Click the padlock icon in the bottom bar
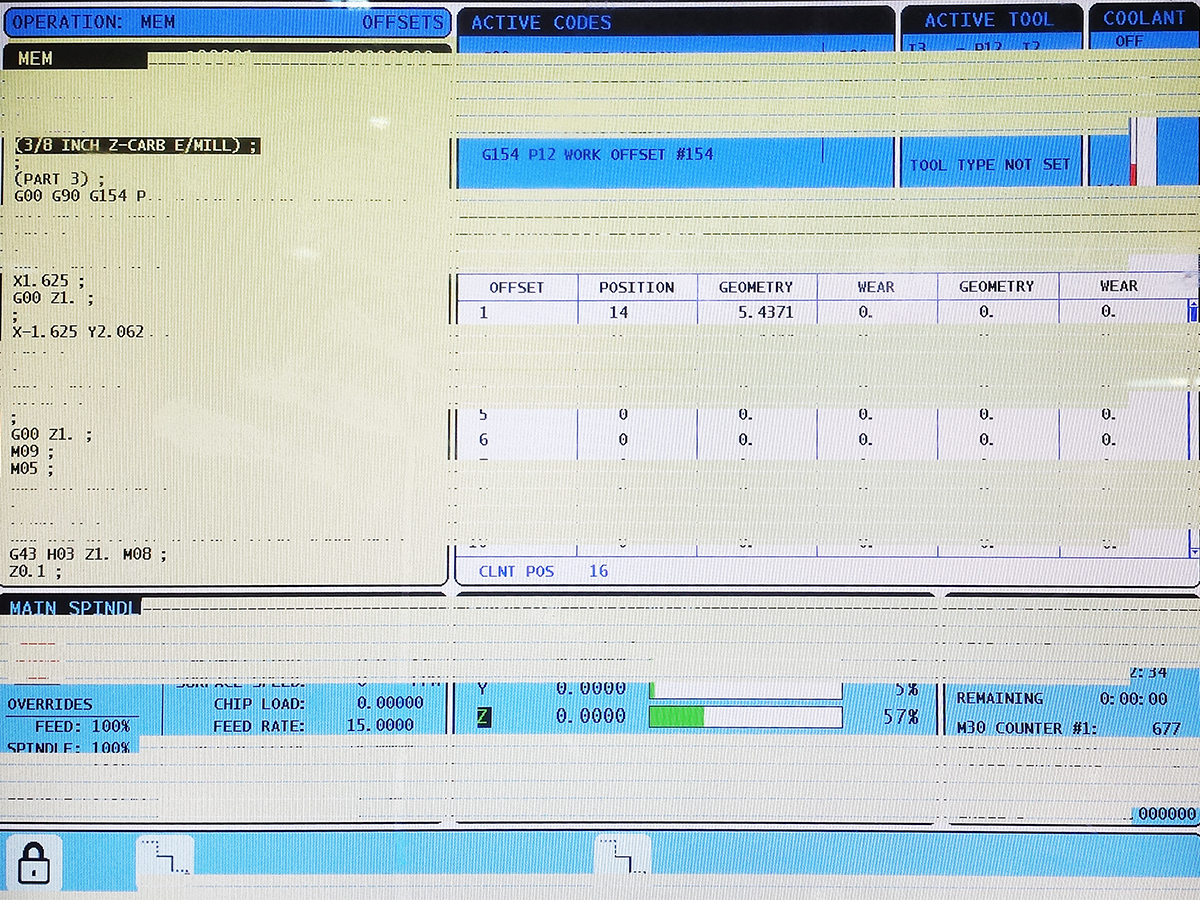Image resolution: width=1200 pixels, height=900 pixels. [x=34, y=861]
